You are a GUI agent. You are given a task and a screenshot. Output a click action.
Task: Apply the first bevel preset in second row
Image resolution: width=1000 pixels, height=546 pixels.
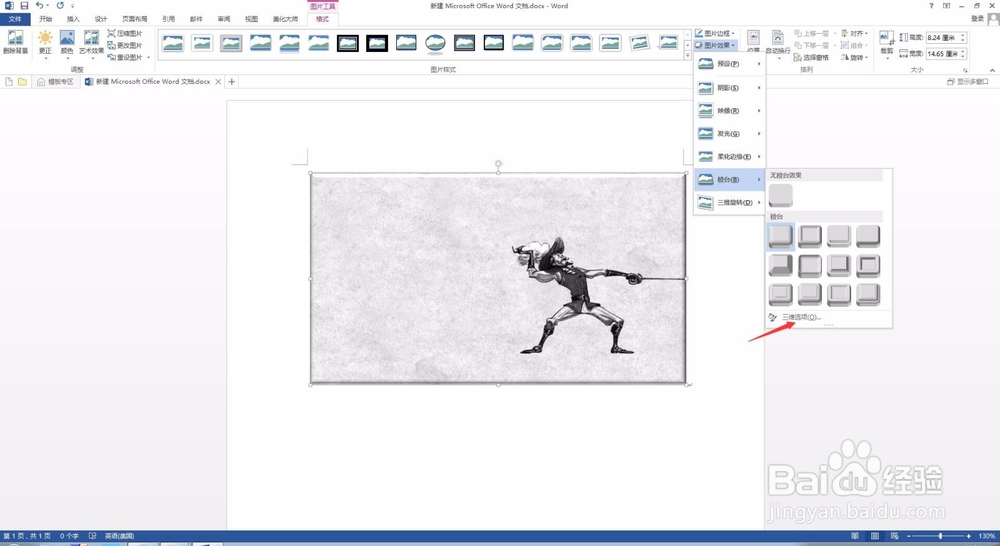pyautogui.click(x=781, y=265)
